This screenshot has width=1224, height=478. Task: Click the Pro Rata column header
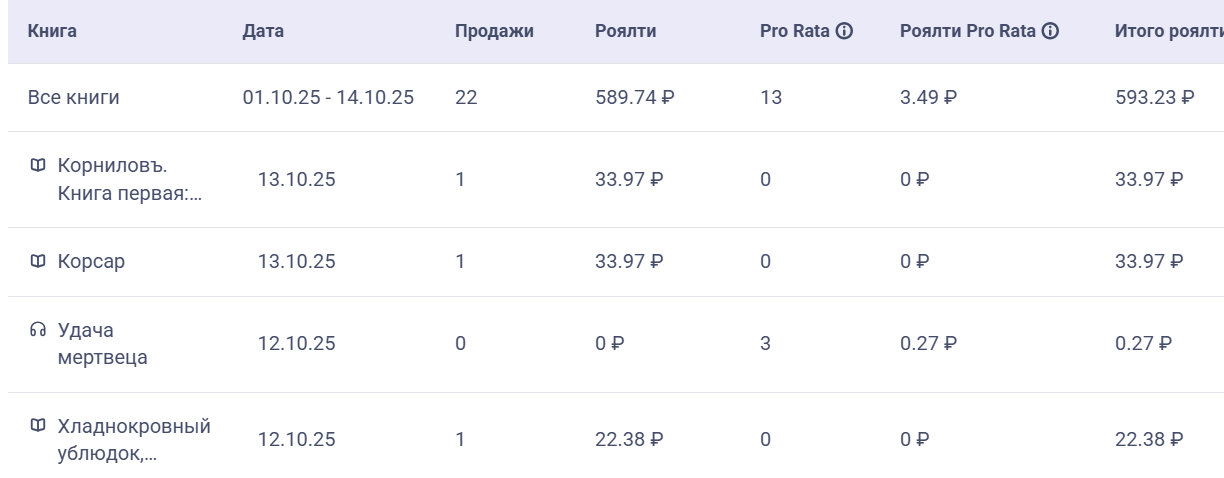click(x=796, y=31)
